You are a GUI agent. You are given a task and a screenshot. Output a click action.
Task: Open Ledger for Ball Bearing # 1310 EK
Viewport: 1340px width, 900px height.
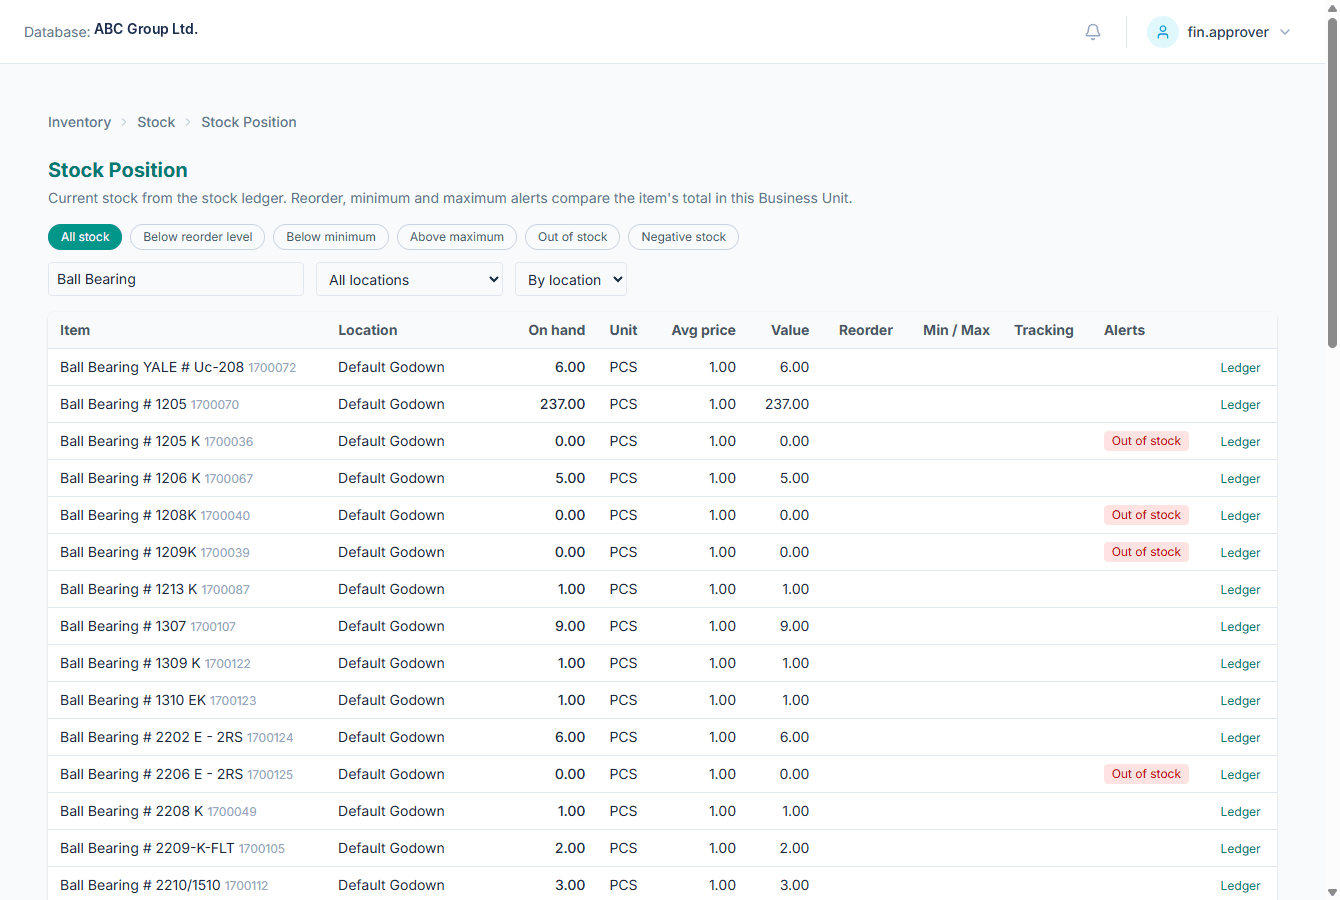click(1240, 701)
